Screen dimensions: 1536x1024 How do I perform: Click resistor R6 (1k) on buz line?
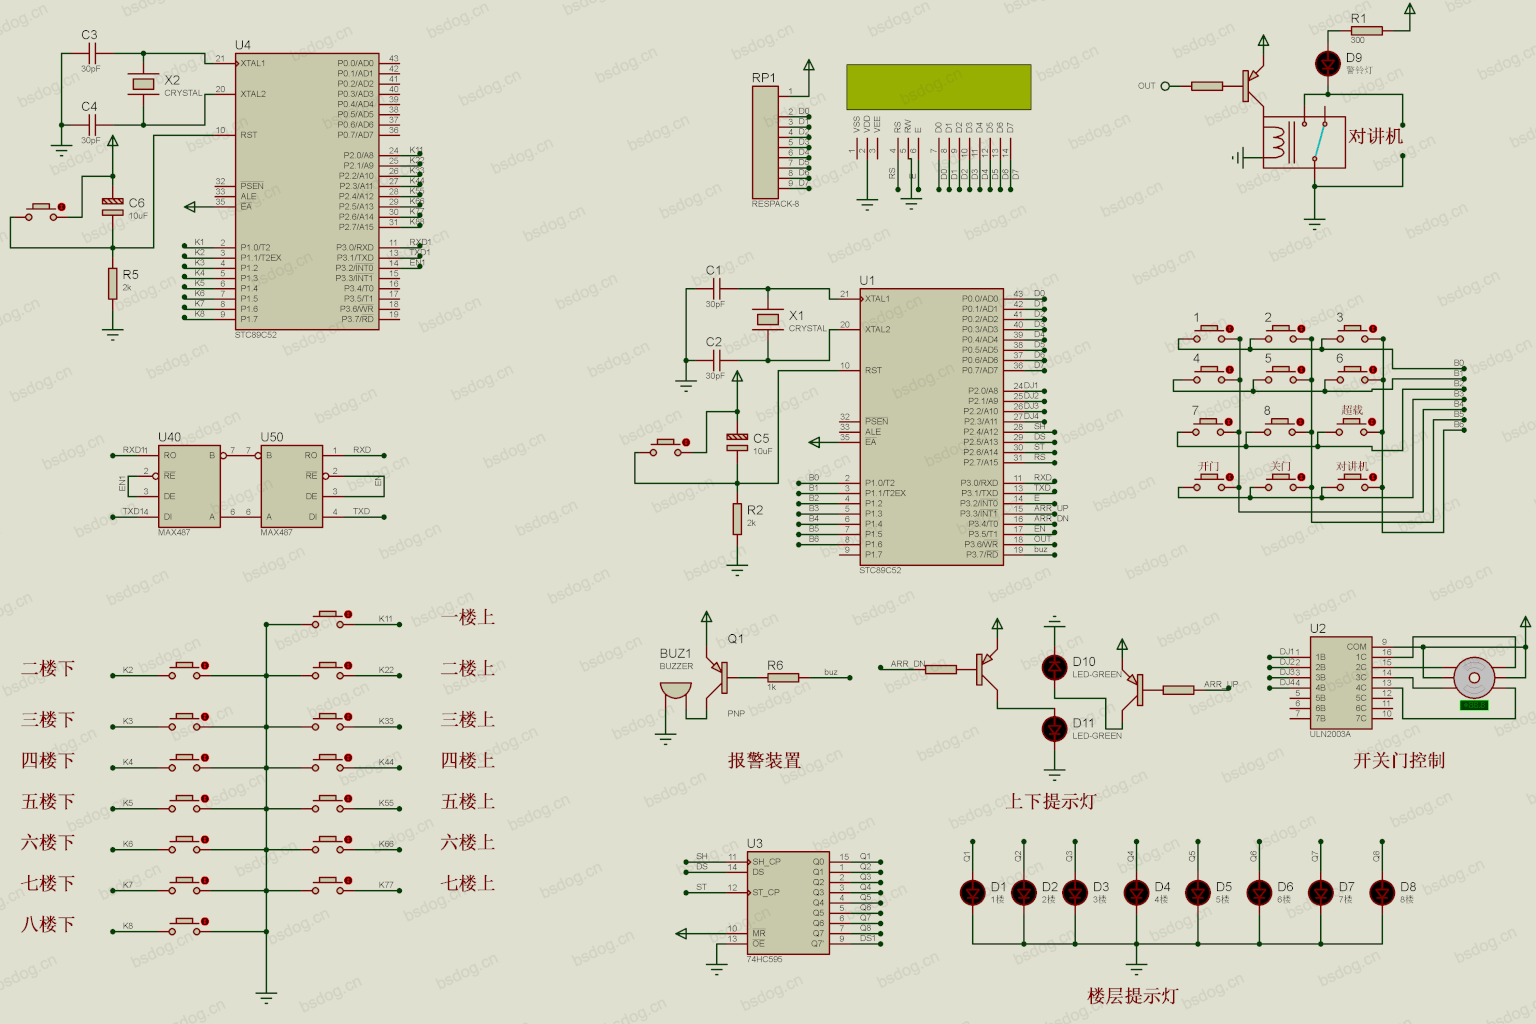(x=782, y=677)
